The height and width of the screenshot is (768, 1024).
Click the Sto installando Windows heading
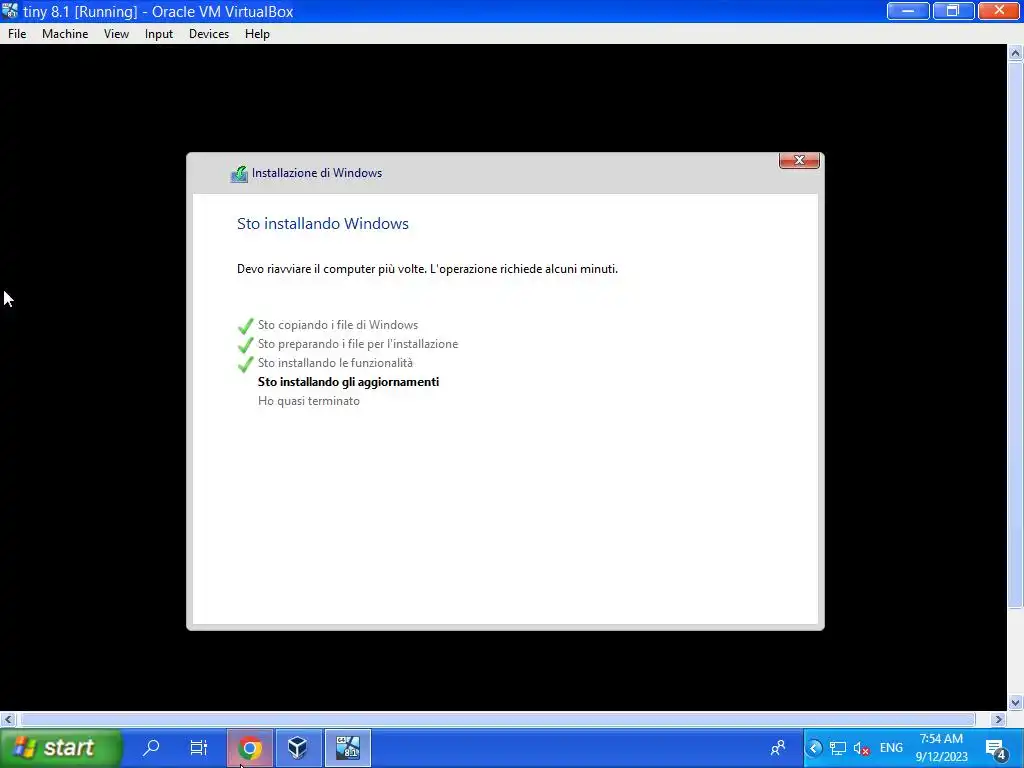pyautogui.click(x=323, y=223)
